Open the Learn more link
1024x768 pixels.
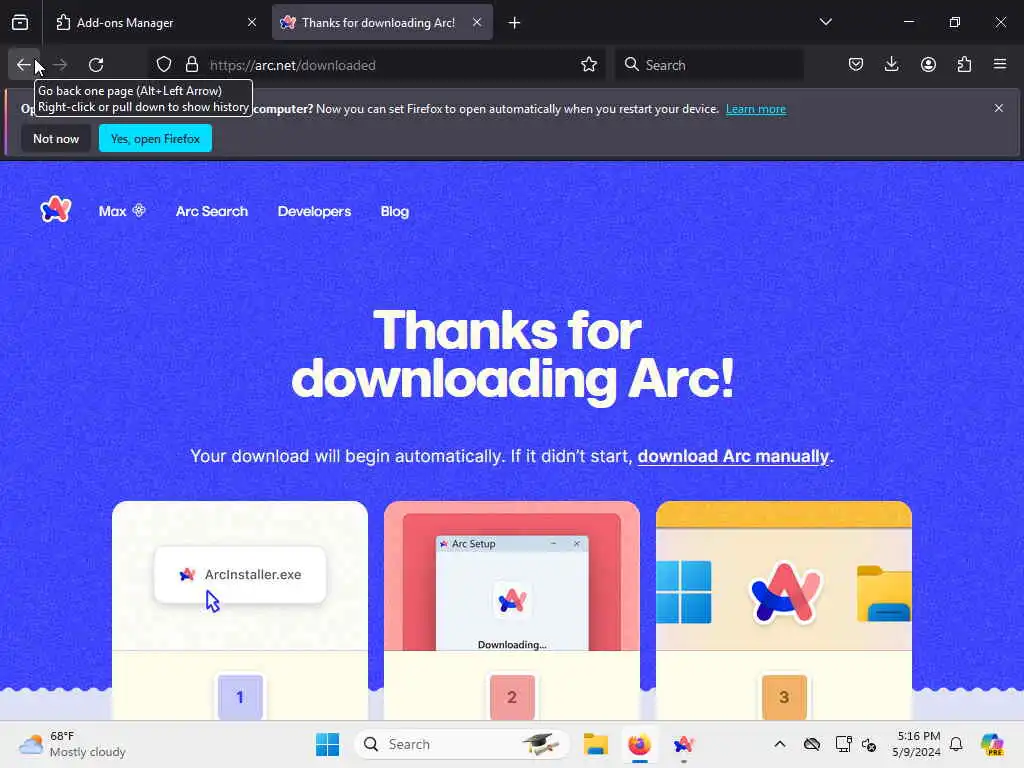pos(756,109)
